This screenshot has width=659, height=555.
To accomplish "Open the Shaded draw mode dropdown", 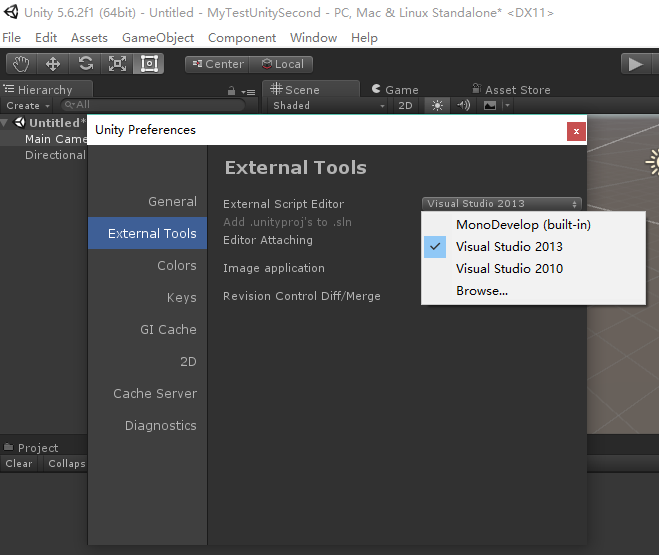I will [329, 105].
